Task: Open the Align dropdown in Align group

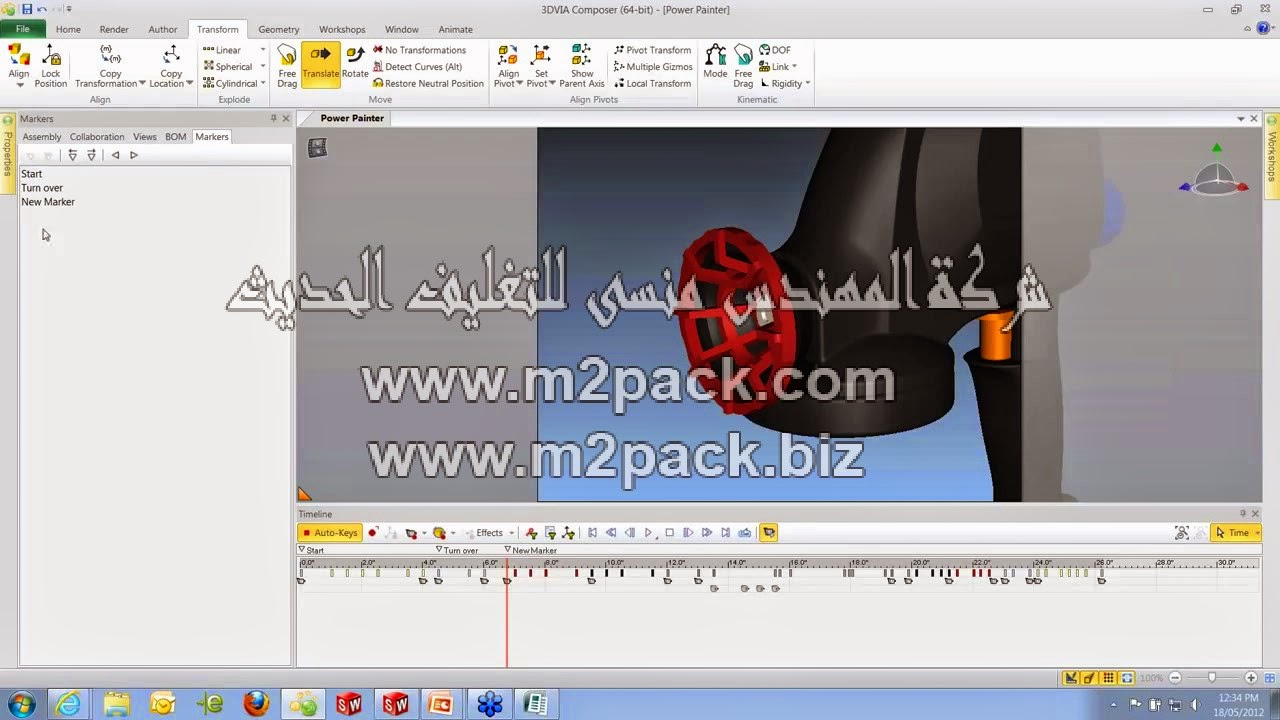Action: click(19, 84)
